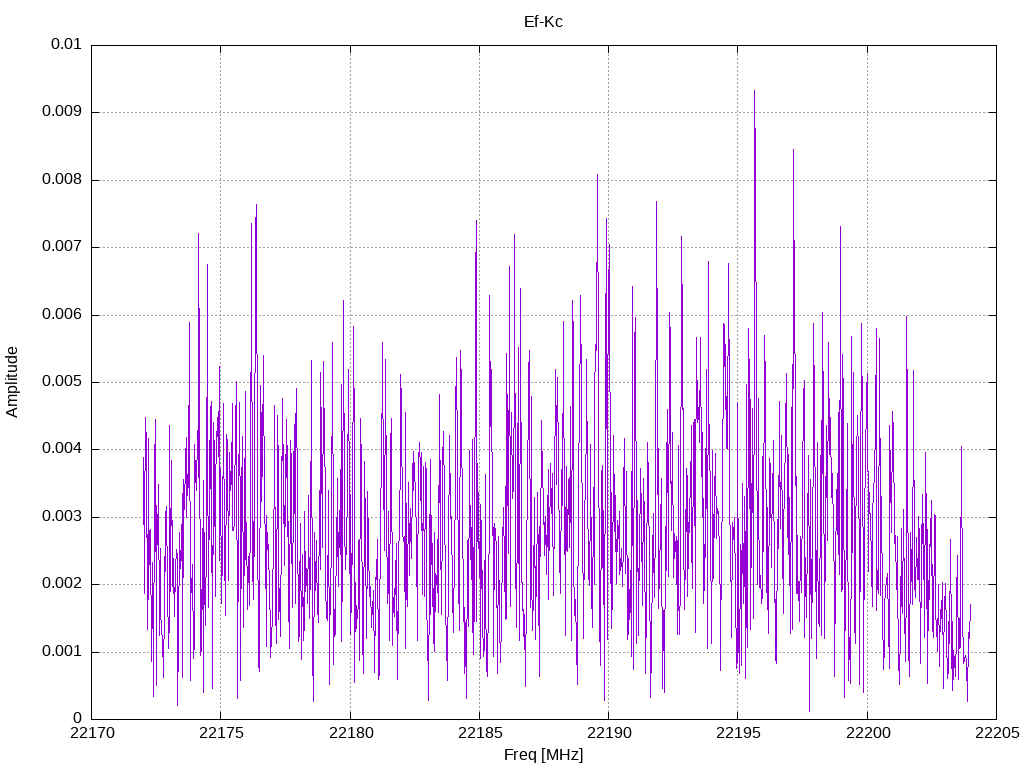The width and height of the screenshot is (1024, 768).
Task: Click the y-axis origin label 0
Action: pyautogui.click(x=77, y=718)
